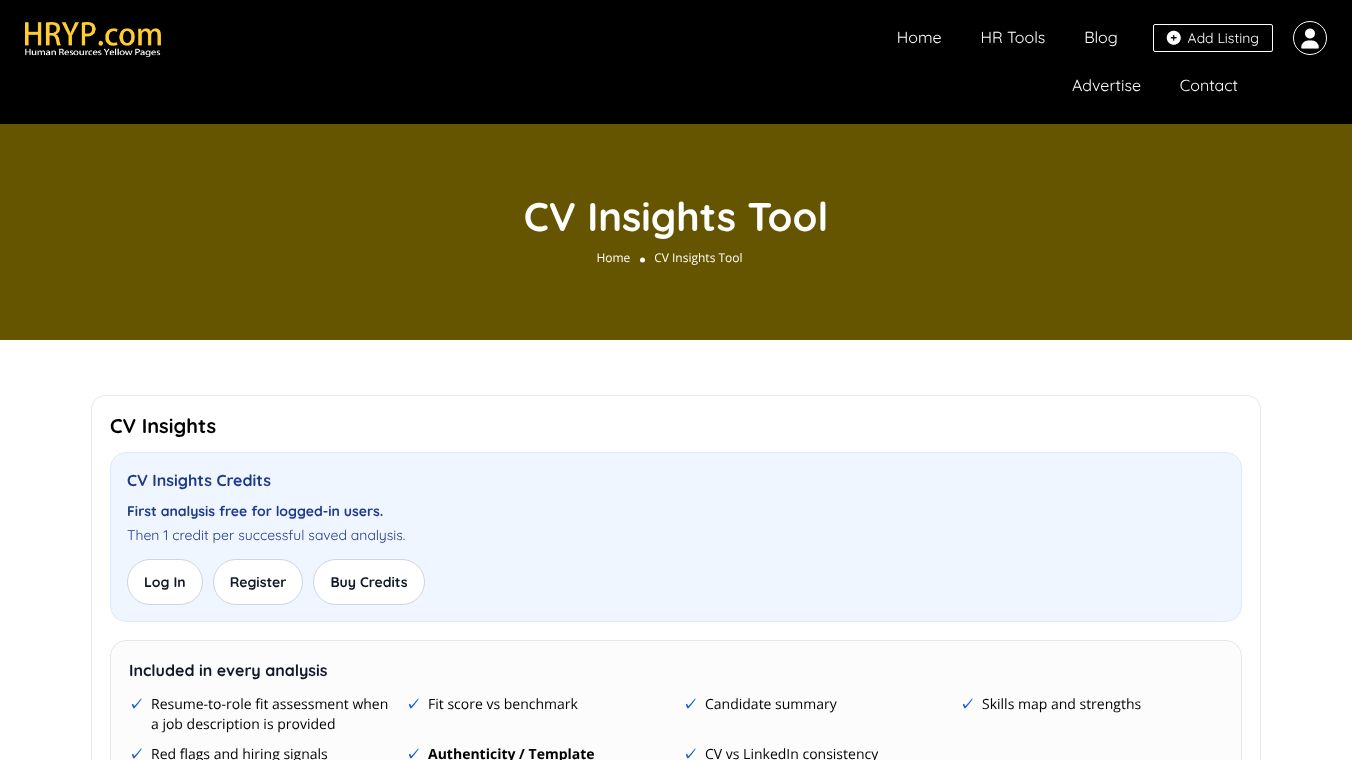
Task: Open the Advertise page
Action: (x=1106, y=86)
